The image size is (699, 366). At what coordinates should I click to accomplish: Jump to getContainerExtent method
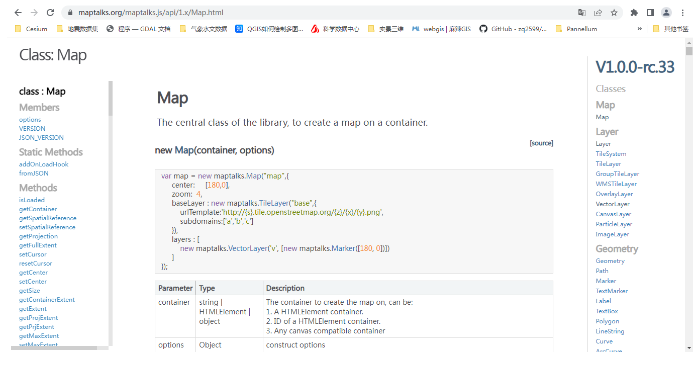click(47, 300)
